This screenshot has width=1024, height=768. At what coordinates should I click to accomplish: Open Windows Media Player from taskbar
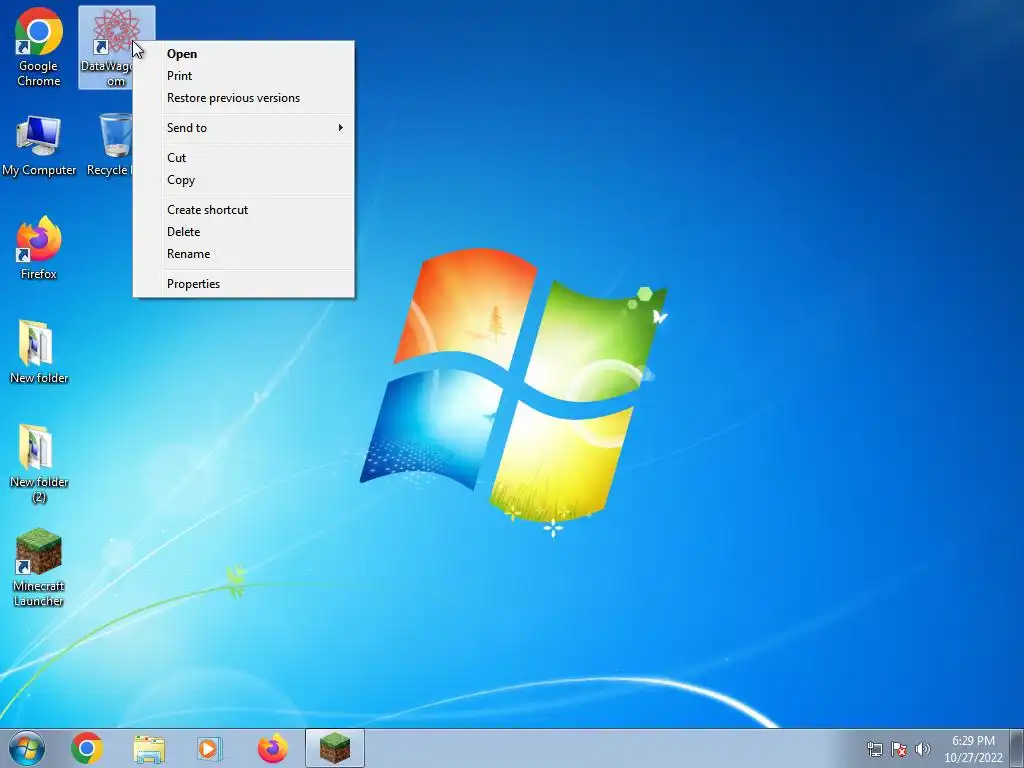click(210, 748)
